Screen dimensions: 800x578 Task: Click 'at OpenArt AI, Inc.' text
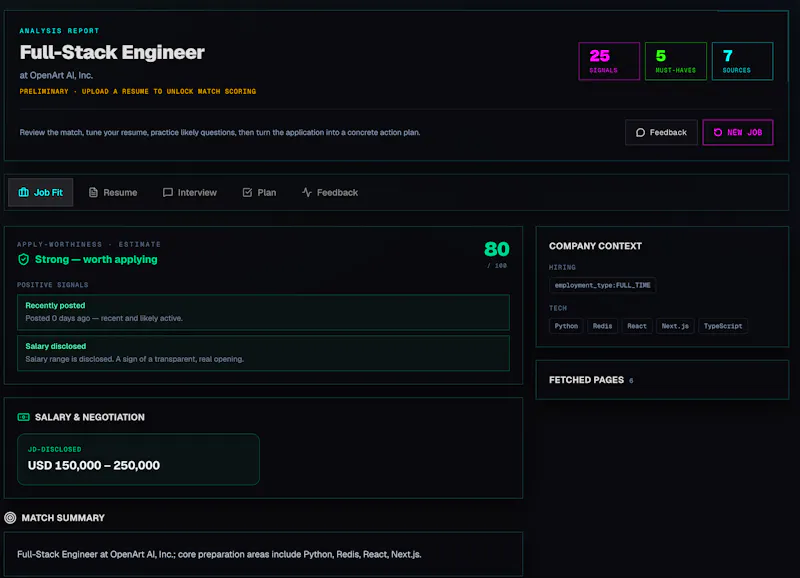[56, 76]
